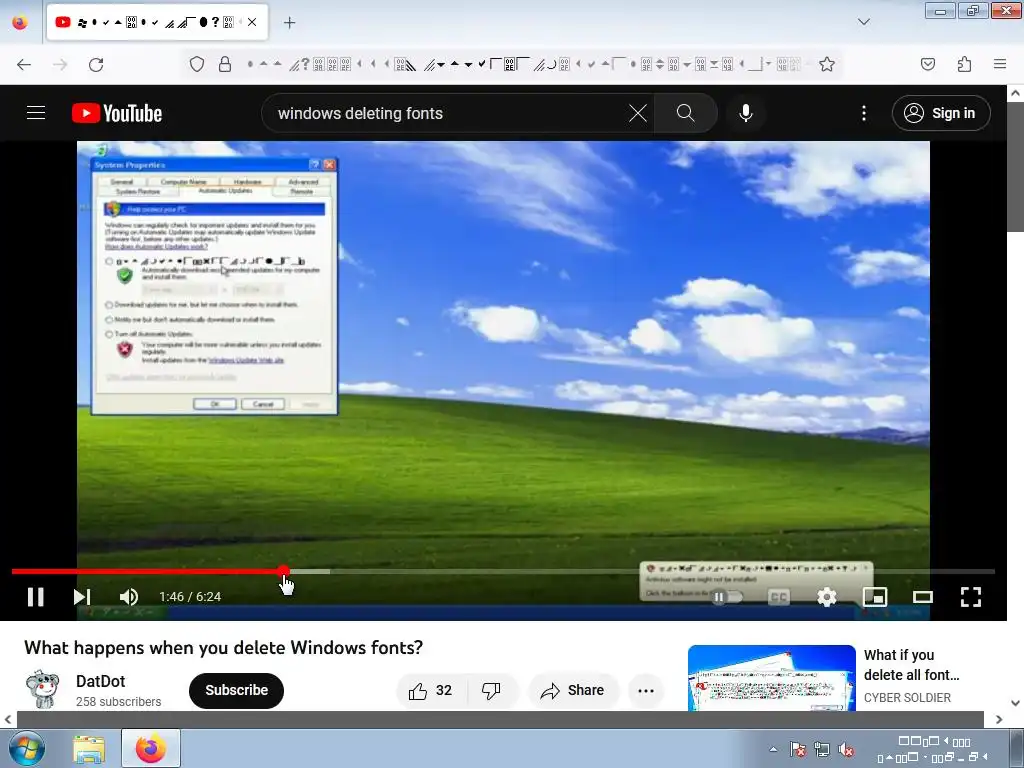1024x768 pixels.
Task: Open the CYBER SOLDIER video title link
Action: click(911, 665)
